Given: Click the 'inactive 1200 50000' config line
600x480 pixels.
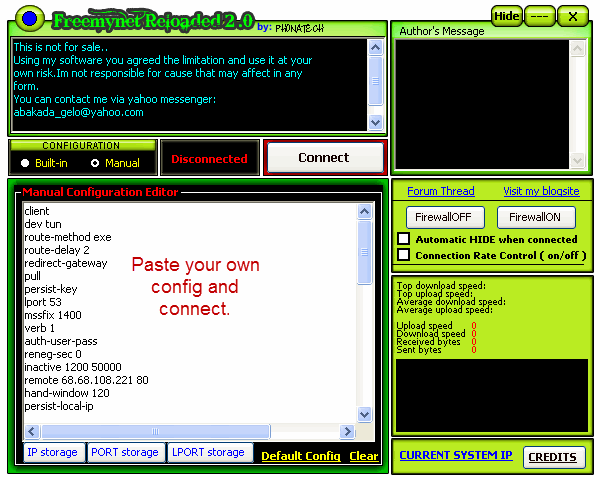Looking at the screenshot, I should [x=73, y=367].
